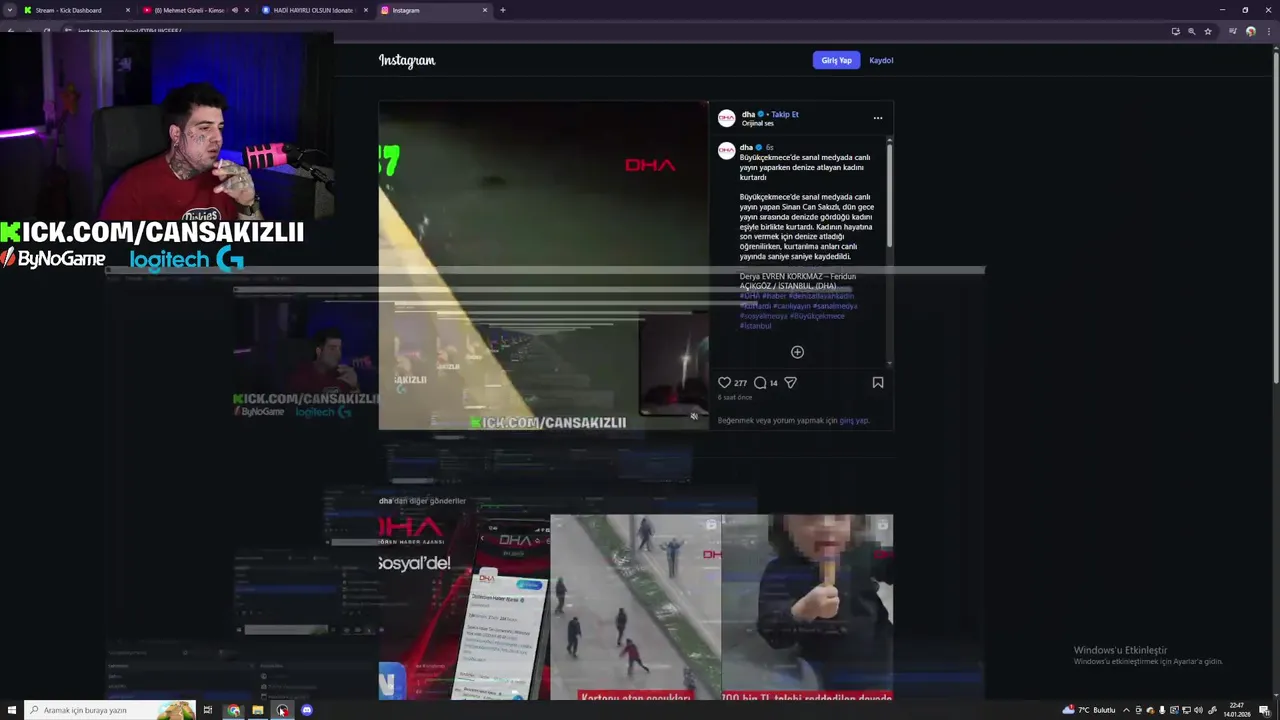Click the zoom magnifier icon in address bar
Viewport: 1280px width, 720px height.
point(1191,31)
